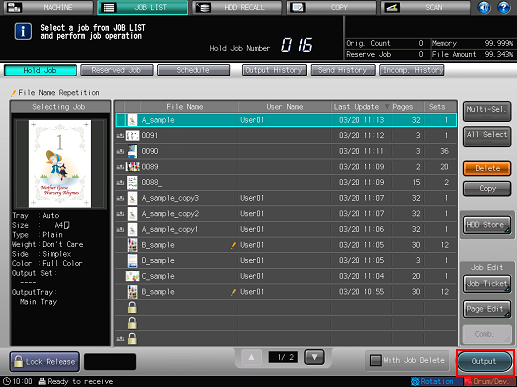Open Output History
Screen dimensions: 517x387
point(274,70)
